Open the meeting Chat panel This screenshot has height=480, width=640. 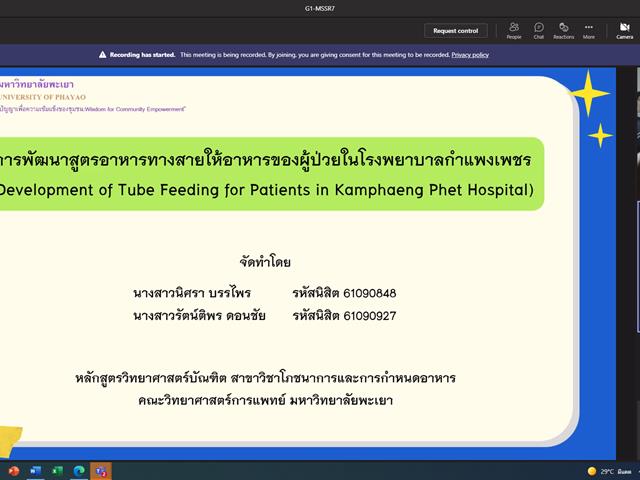click(539, 31)
